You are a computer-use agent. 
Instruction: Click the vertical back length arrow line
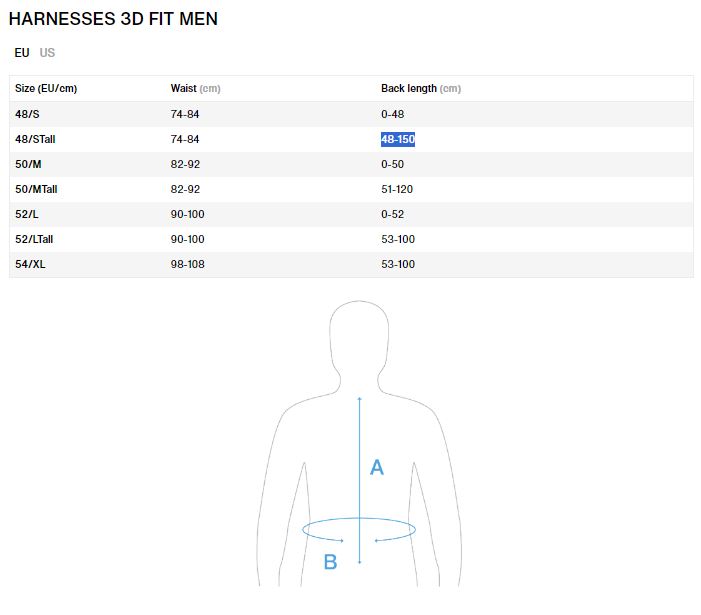click(x=359, y=450)
